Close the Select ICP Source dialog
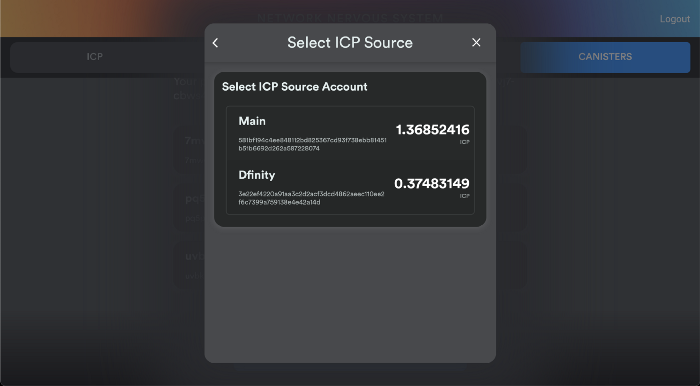 coord(476,42)
